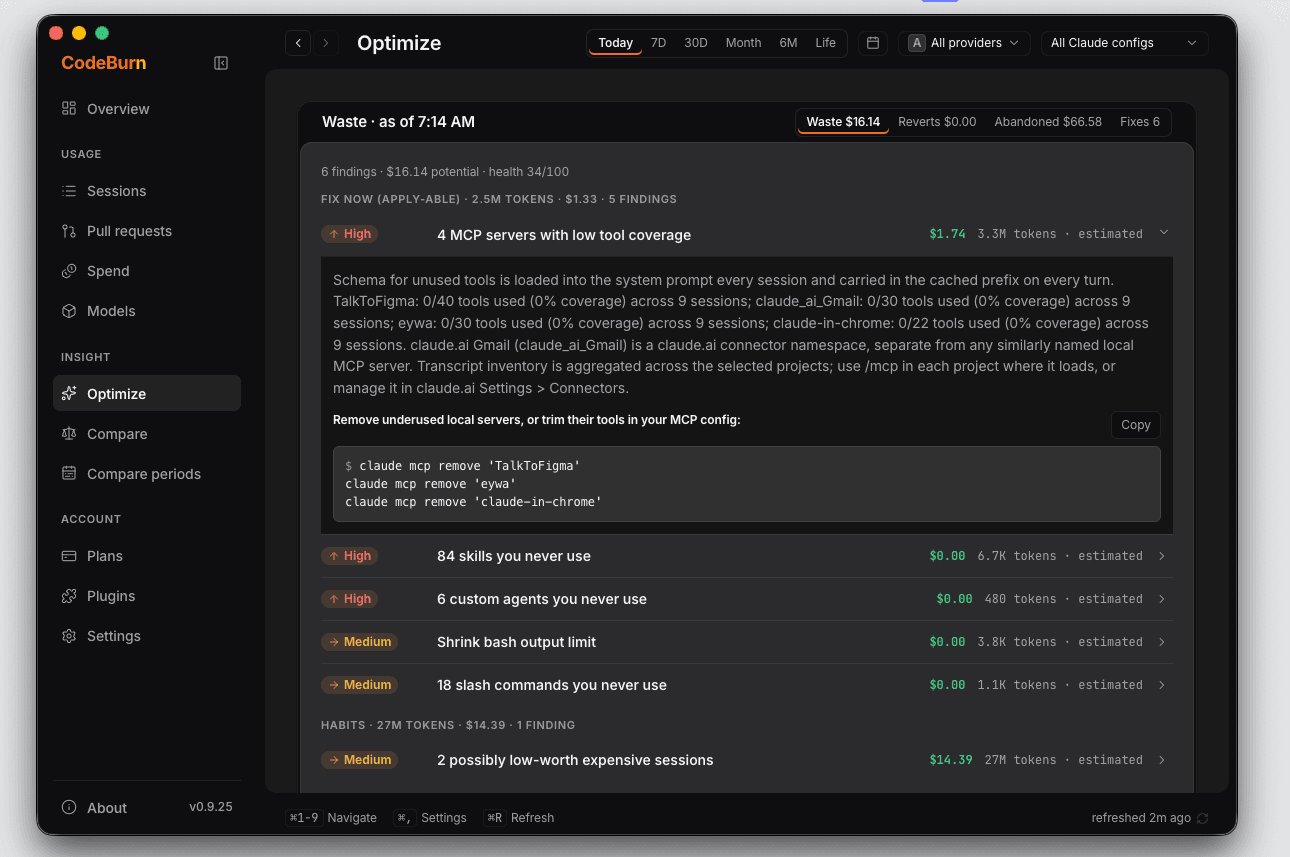Click the Pull requests branch icon

[x=69, y=231]
